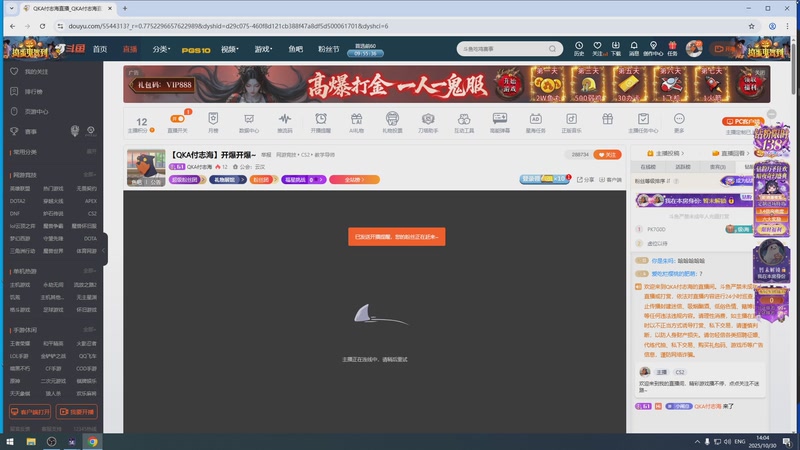Click the search input field in header
The height and width of the screenshot is (450, 800).
tap(502, 49)
